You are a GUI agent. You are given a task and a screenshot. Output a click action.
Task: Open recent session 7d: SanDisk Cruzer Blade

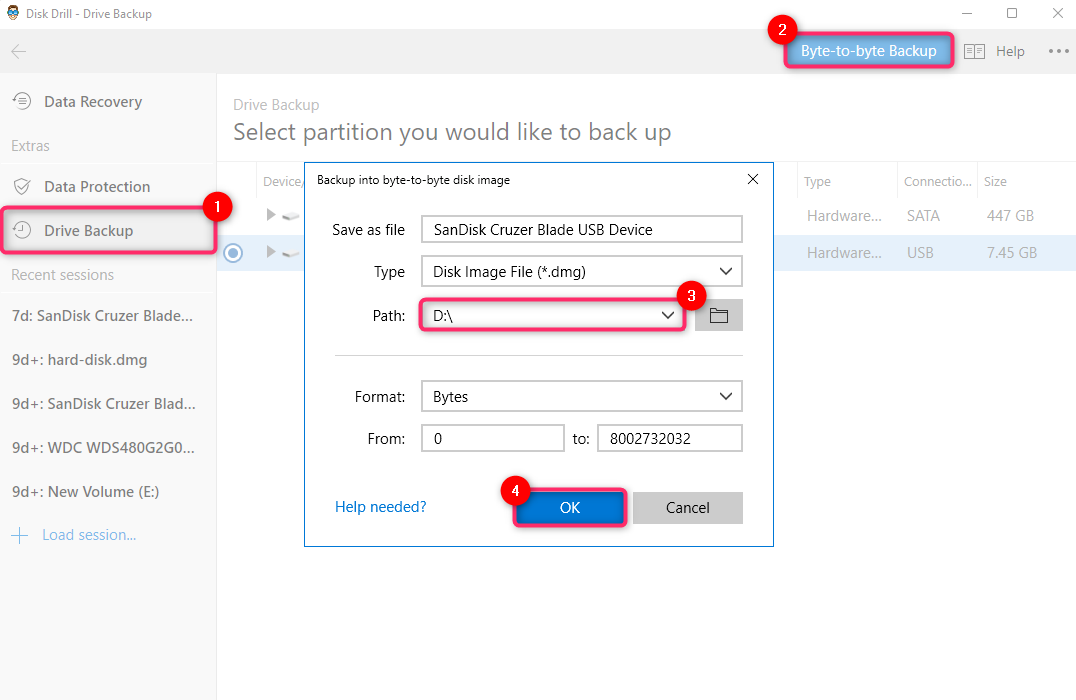click(102, 316)
